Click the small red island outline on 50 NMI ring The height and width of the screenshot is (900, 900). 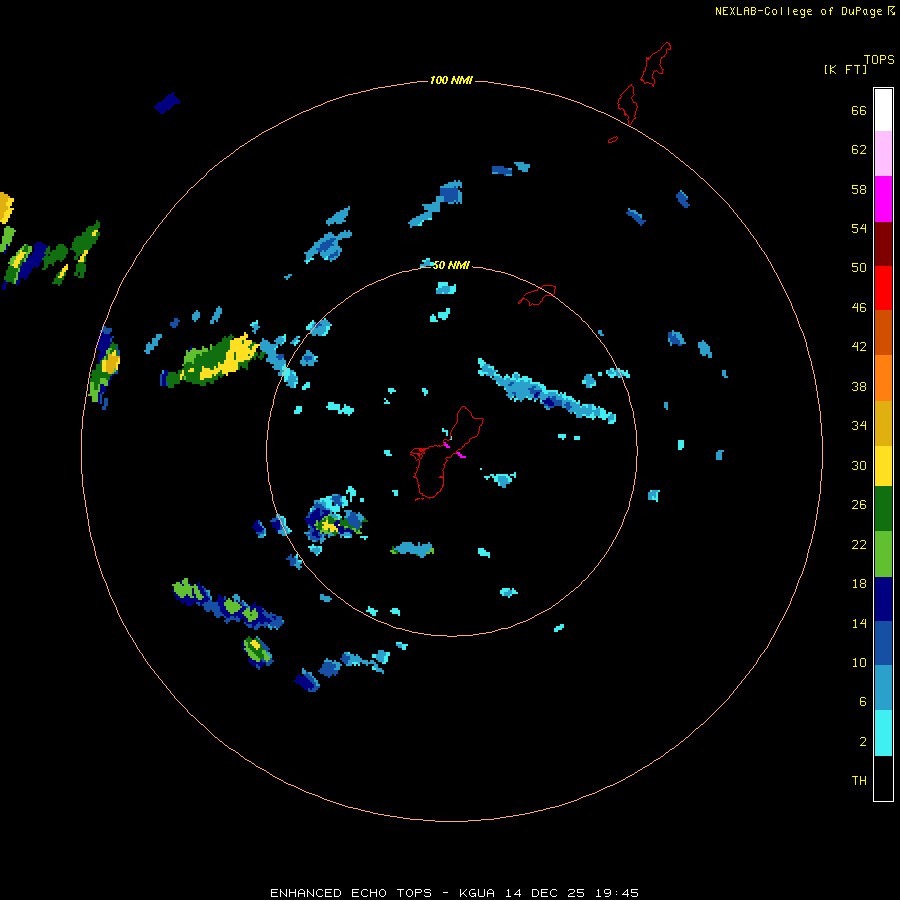537,295
